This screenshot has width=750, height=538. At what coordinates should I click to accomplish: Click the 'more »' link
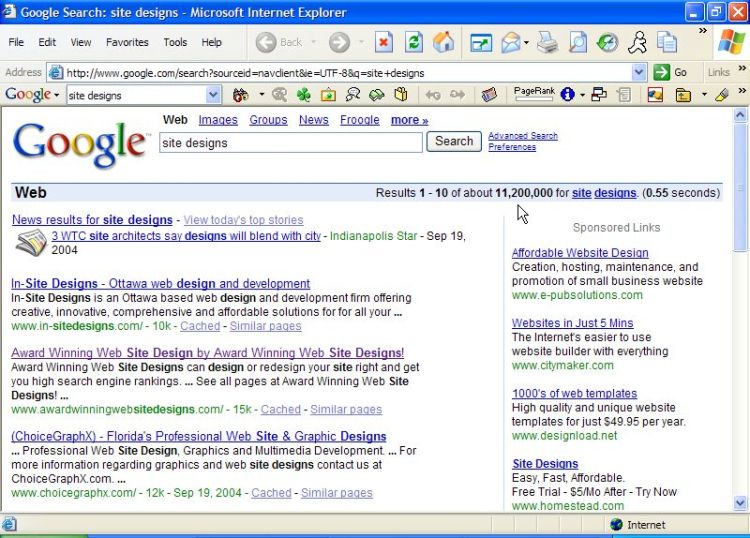tap(409, 120)
